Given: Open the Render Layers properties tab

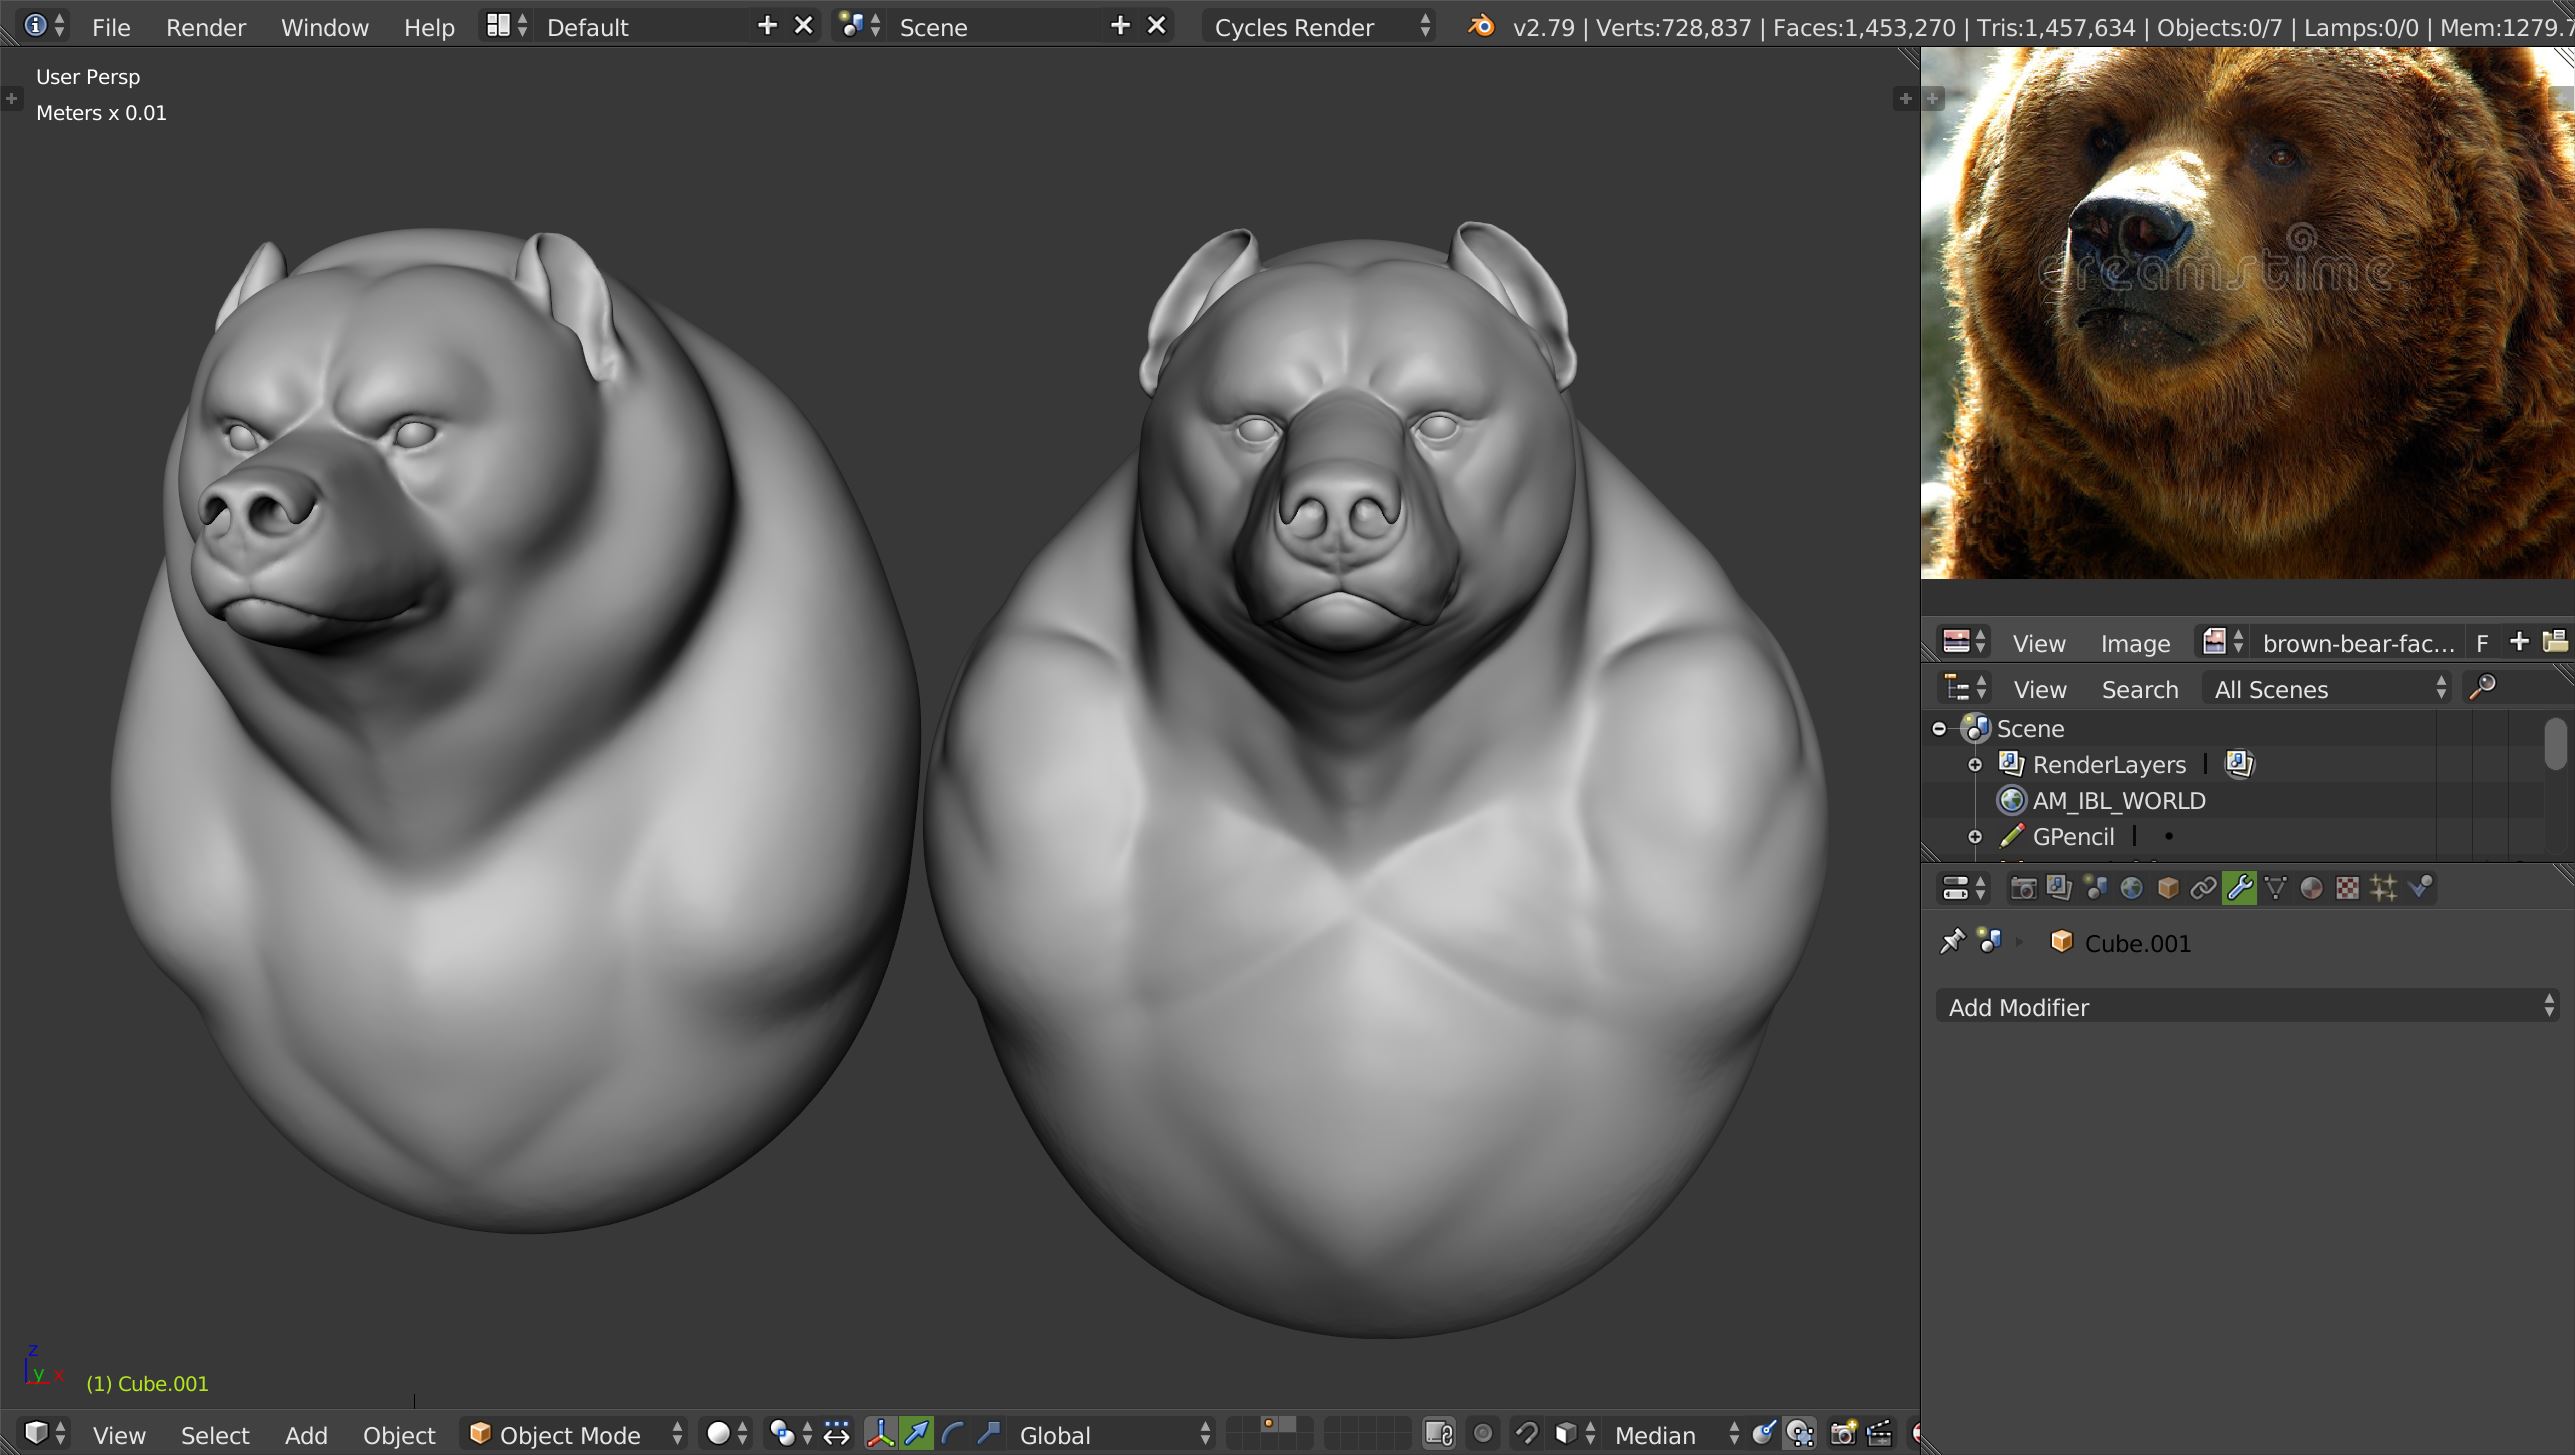Looking at the screenshot, I should [x=2059, y=888].
